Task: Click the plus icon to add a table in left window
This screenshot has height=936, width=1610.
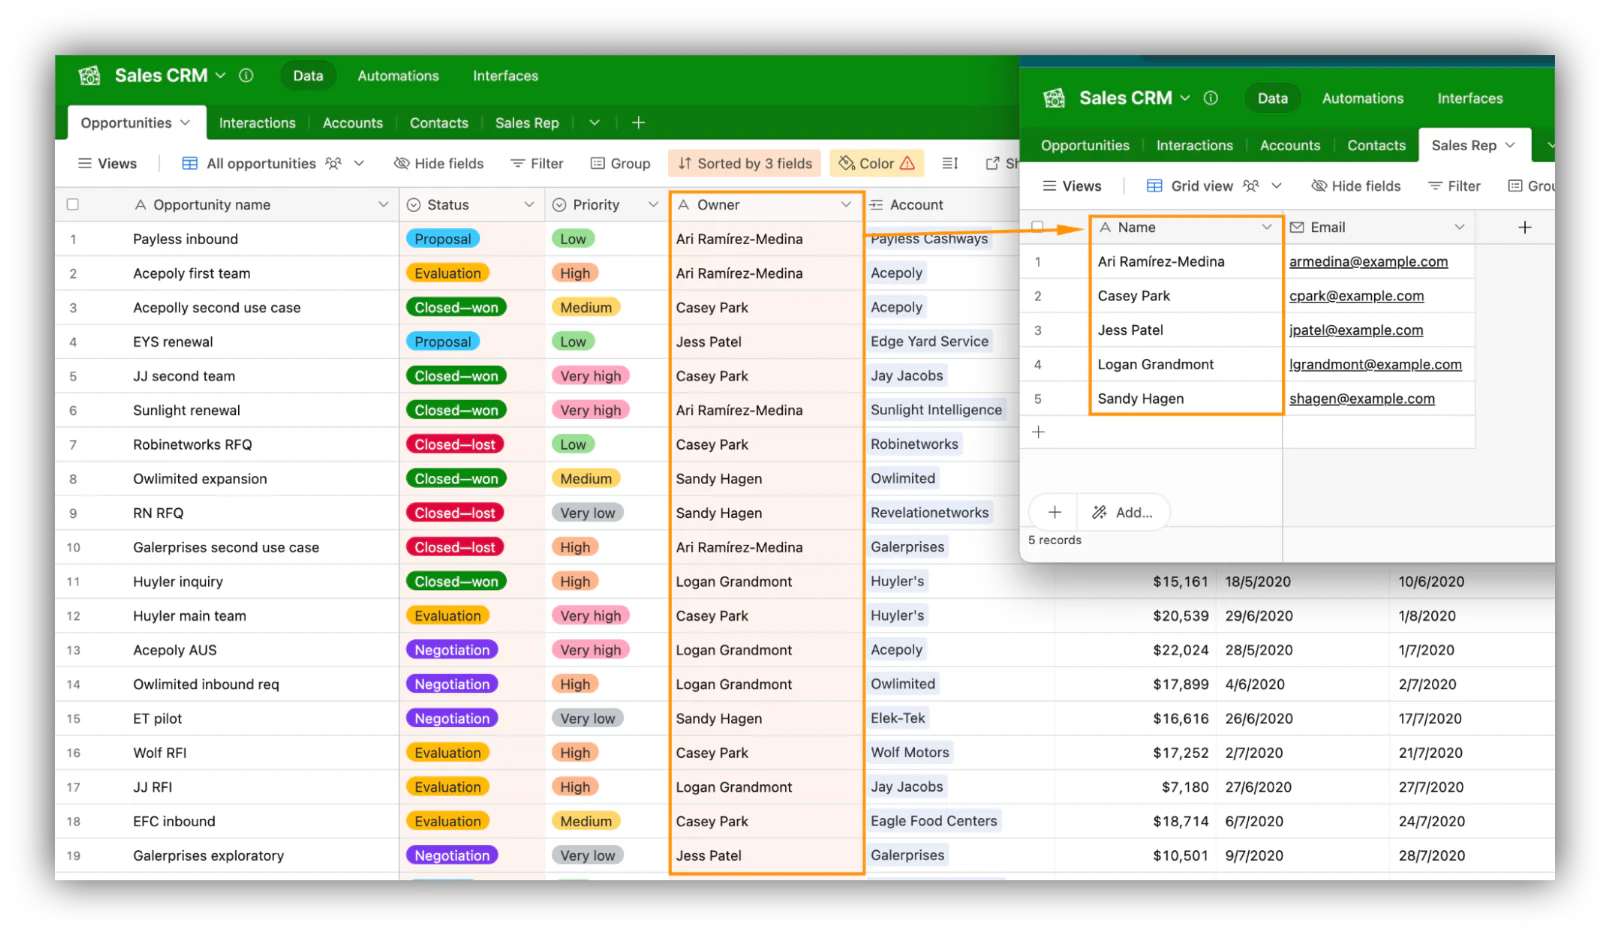Action: click(638, 123)
